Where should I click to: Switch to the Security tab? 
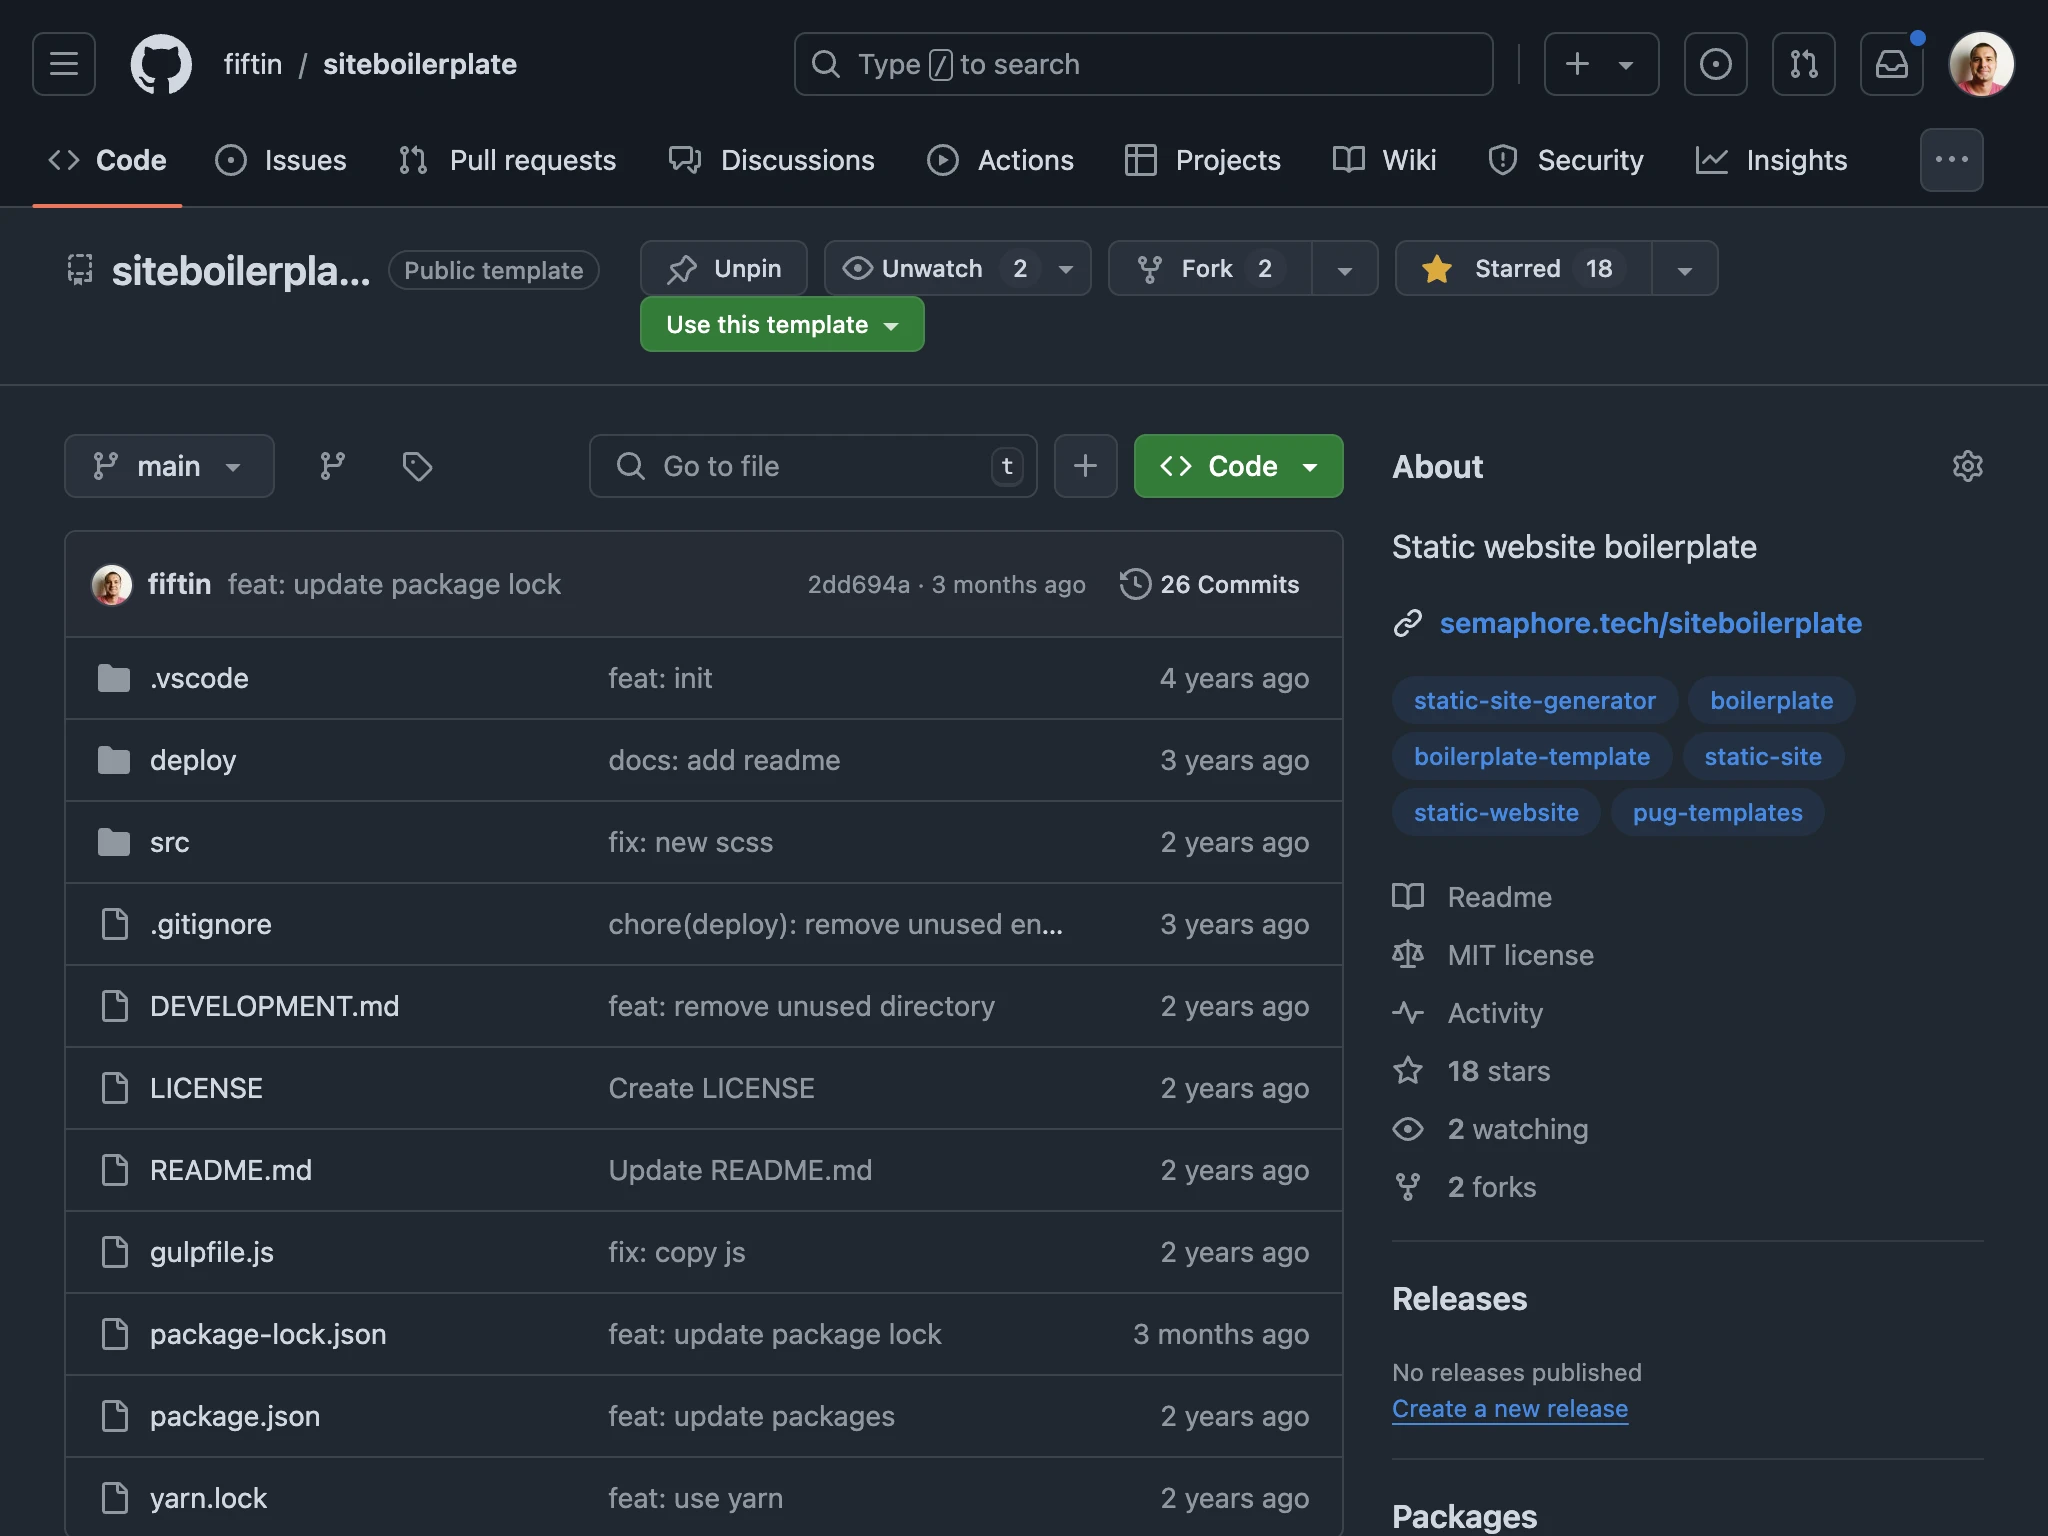coord(1566,160)
